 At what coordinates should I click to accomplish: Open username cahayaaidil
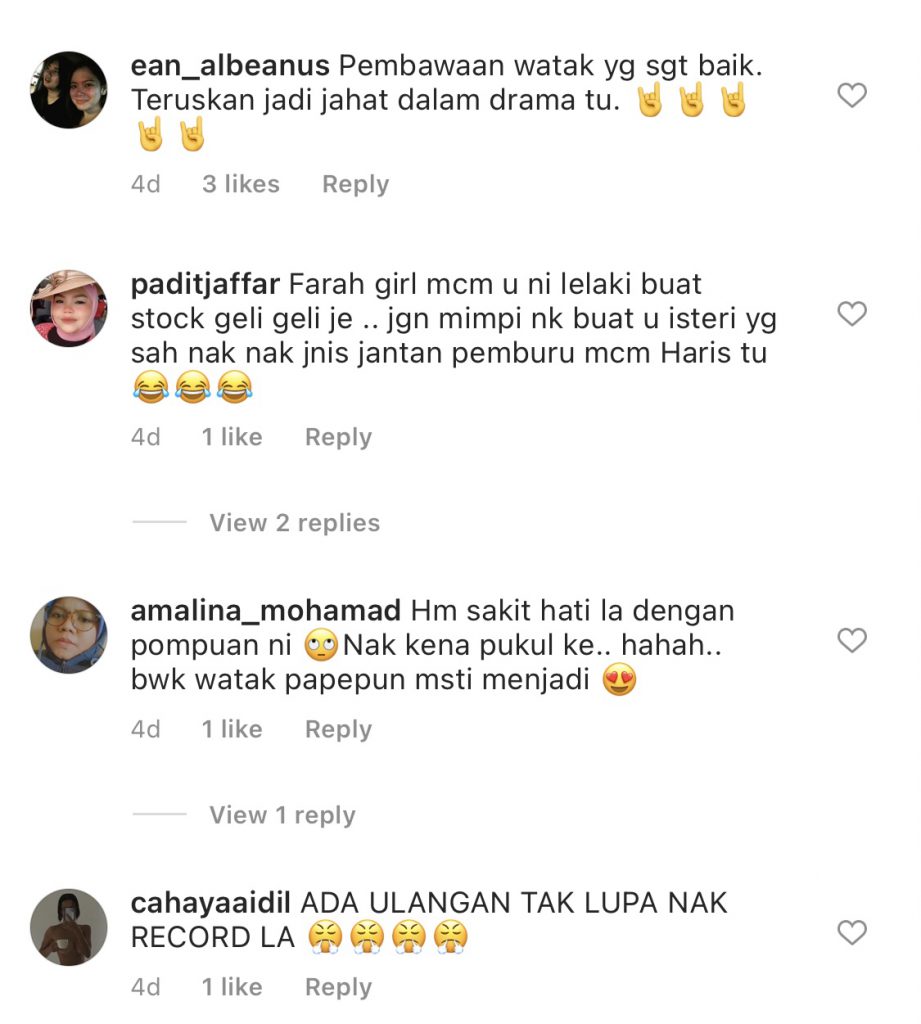coord(210,903)
